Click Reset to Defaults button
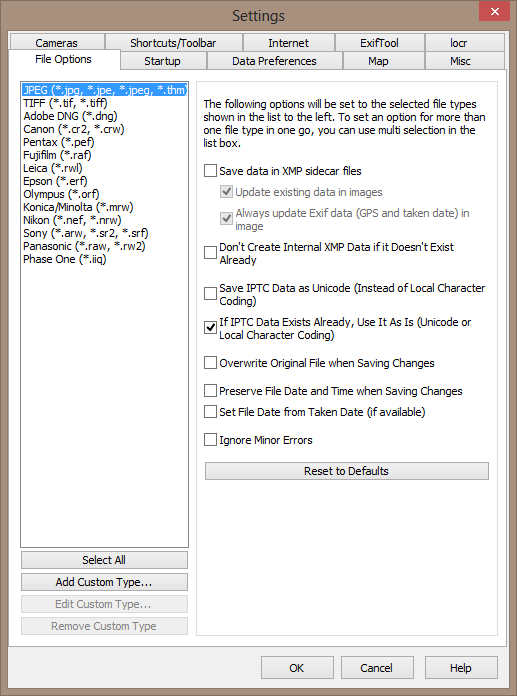Screen dimensions: 517x696 coord(347,471)
